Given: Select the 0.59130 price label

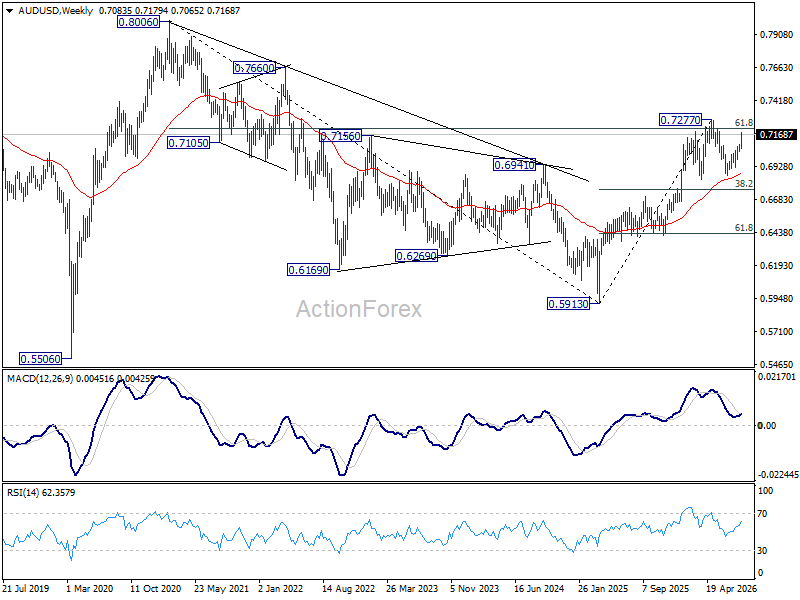Looking at the screenshot, I should tap(568, 304).
